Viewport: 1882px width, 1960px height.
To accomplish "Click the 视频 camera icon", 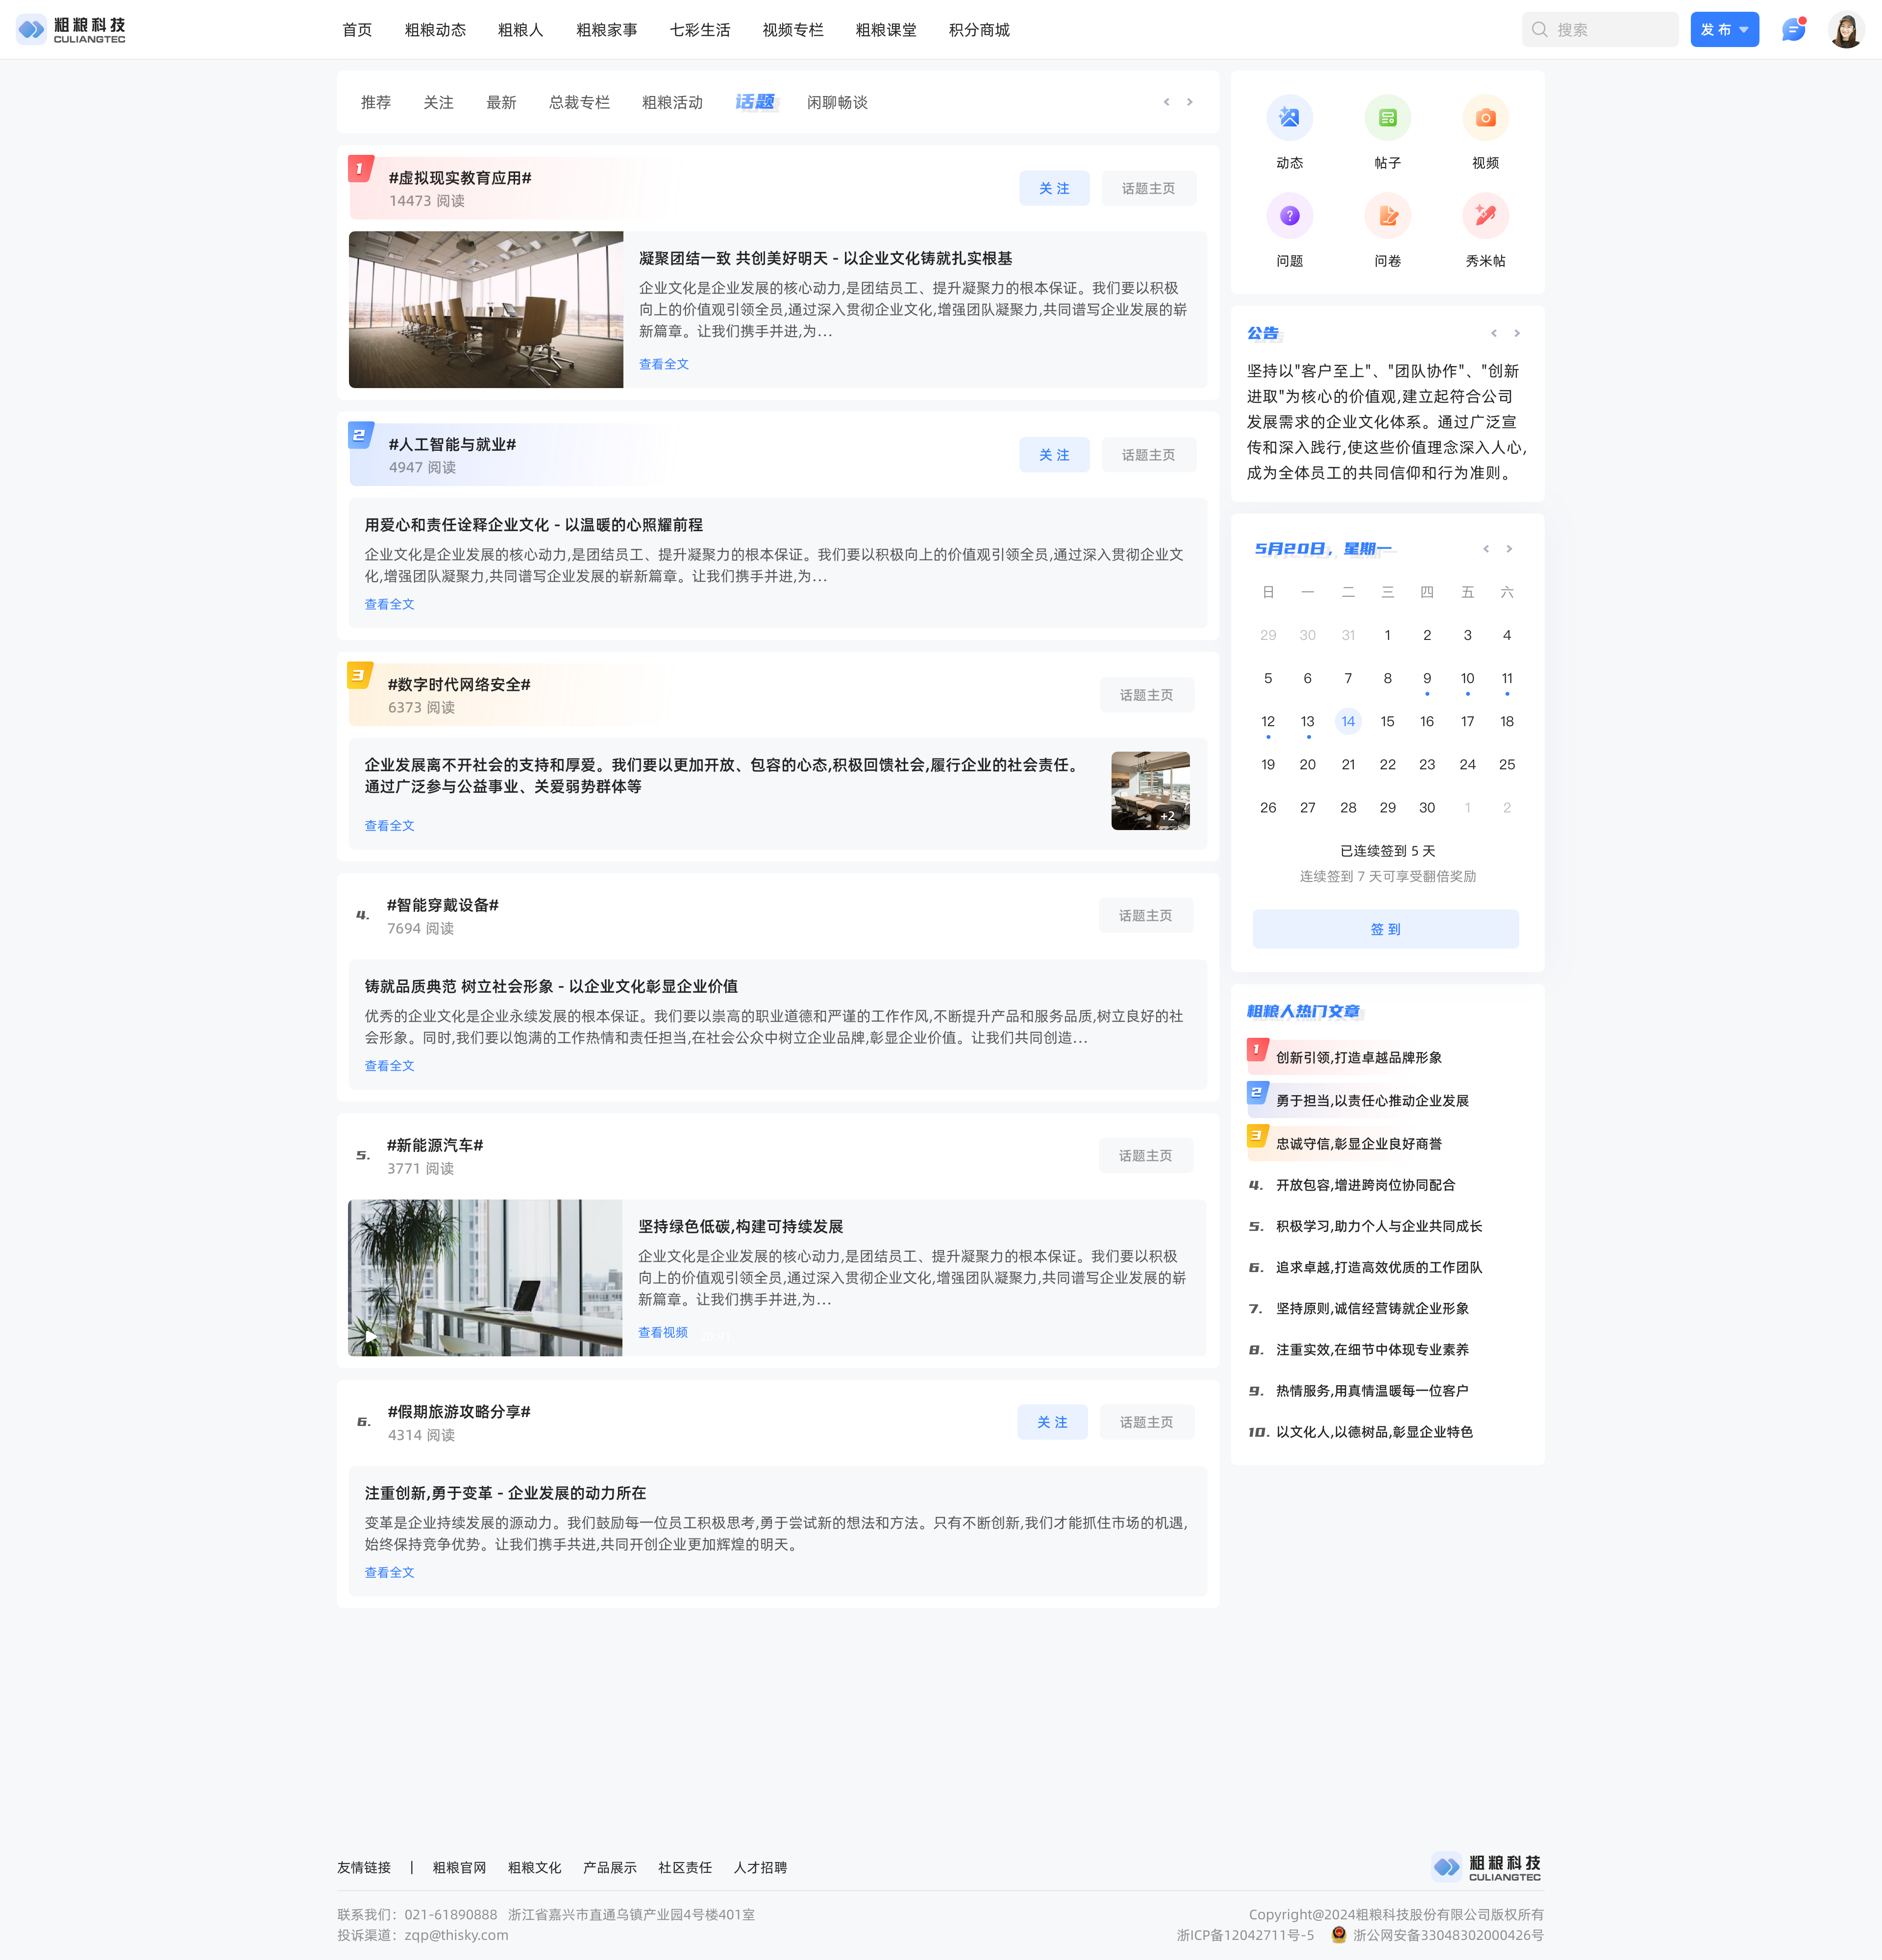I will 1485,118.
